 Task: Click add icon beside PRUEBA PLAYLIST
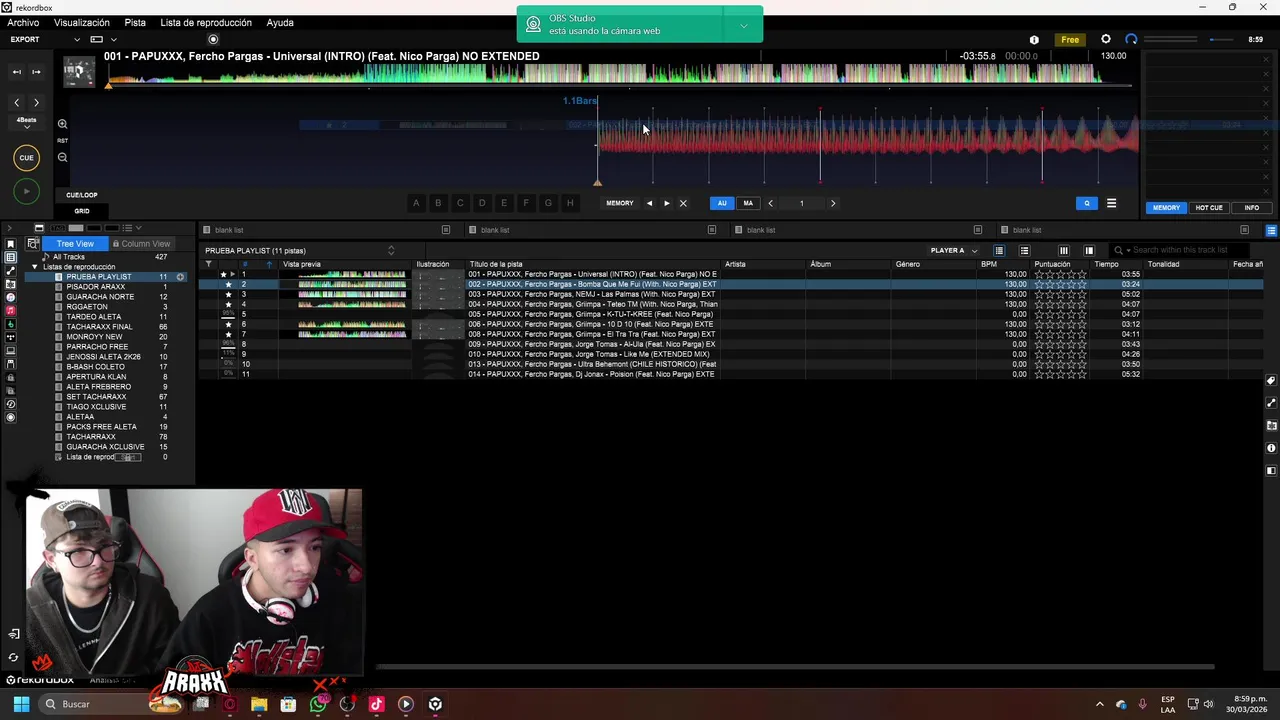point(181,277)
